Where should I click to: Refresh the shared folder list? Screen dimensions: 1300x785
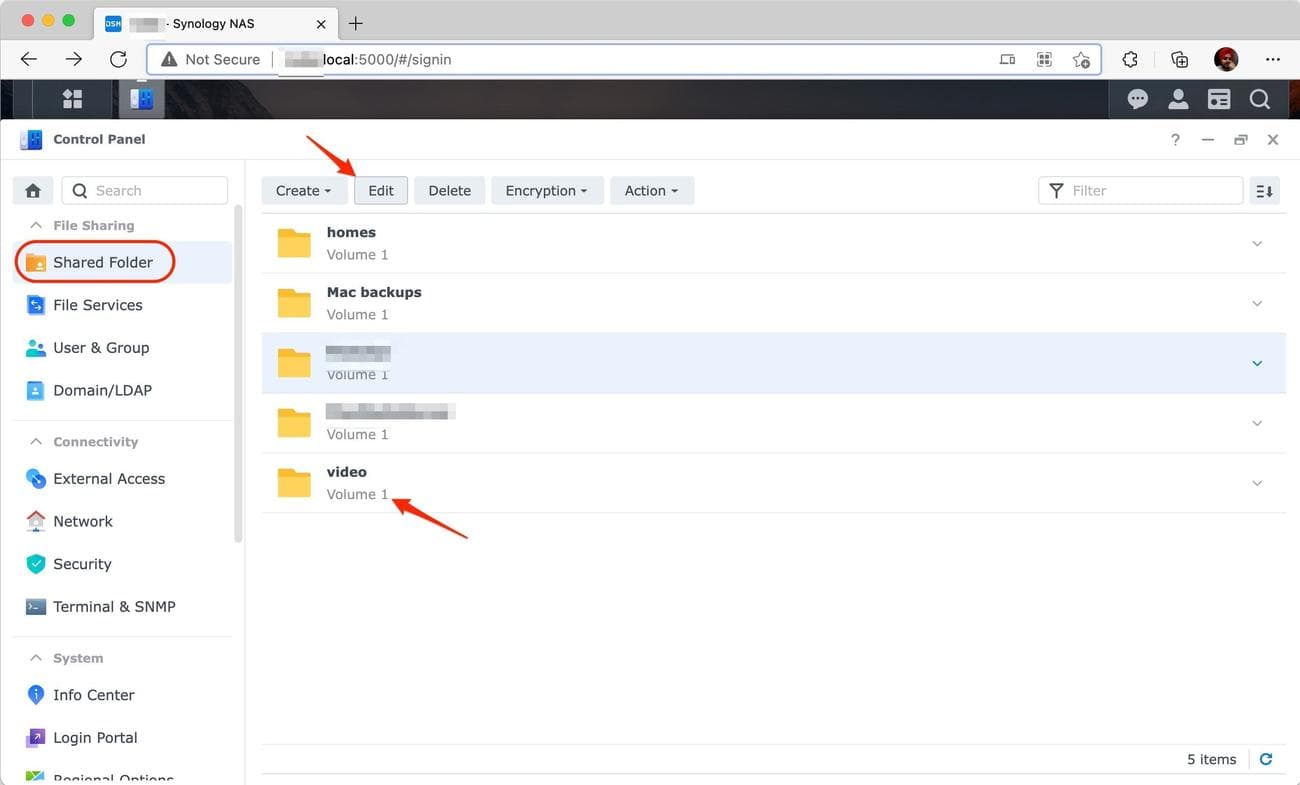tap(1266, 759)
